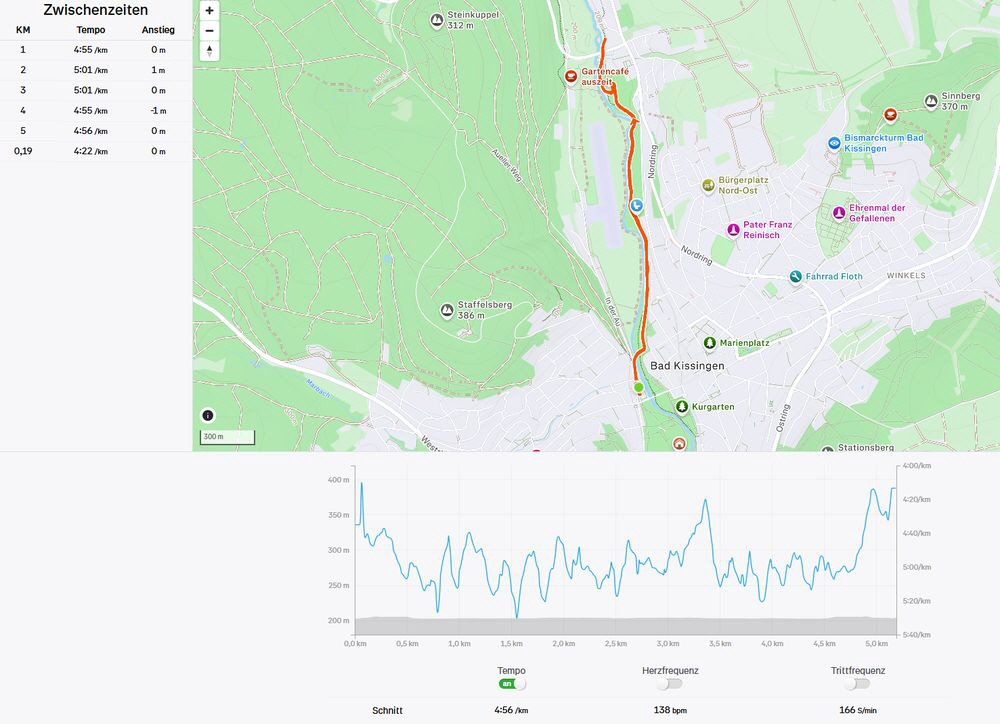Screen dimensions: 1000x724
Task: Turn off the Tempo chart toggle
Action: click(x=512, y=684)
